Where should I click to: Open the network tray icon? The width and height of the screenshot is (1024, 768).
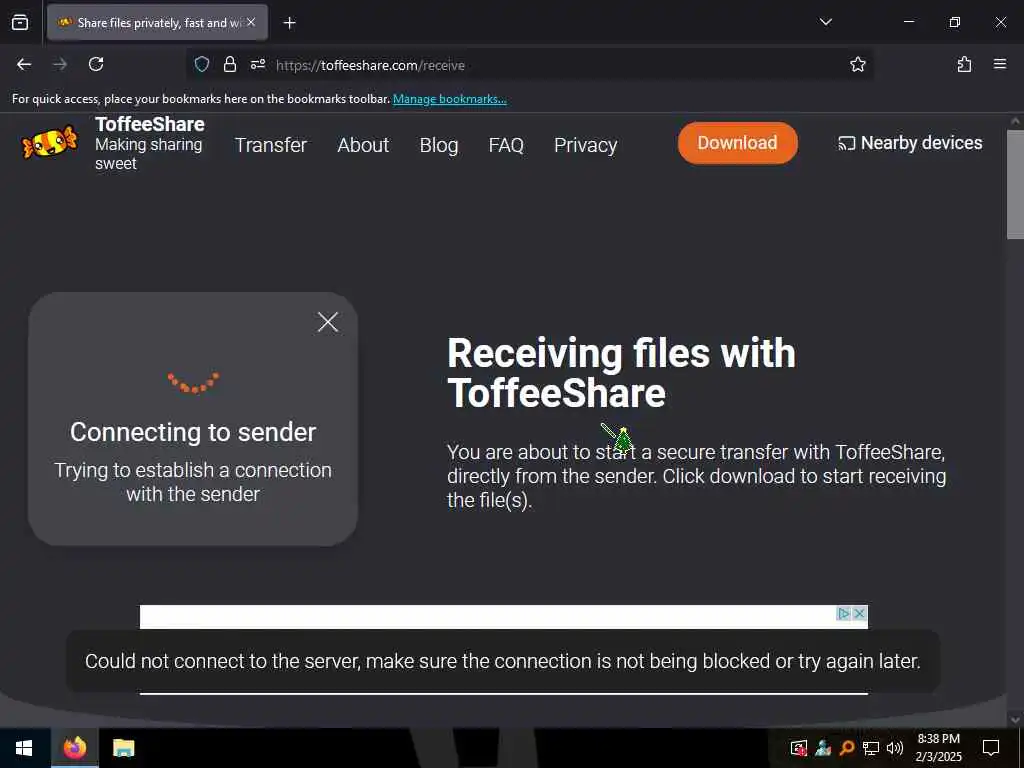(871, 748)
